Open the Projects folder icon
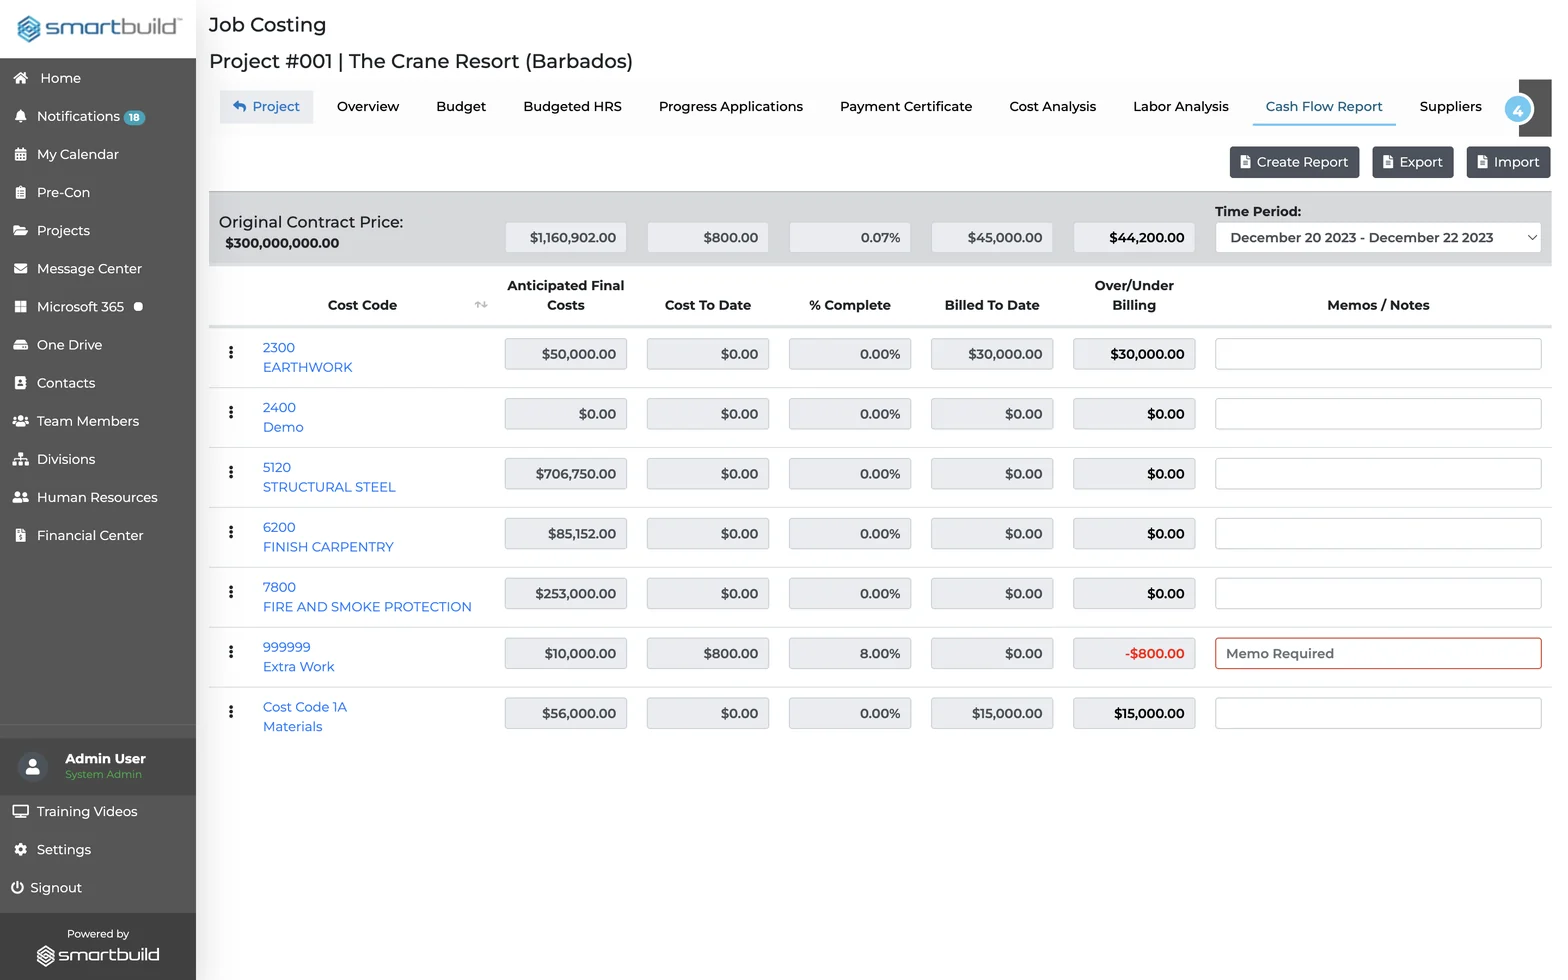1568x980 pixels. tap(20, 230)
